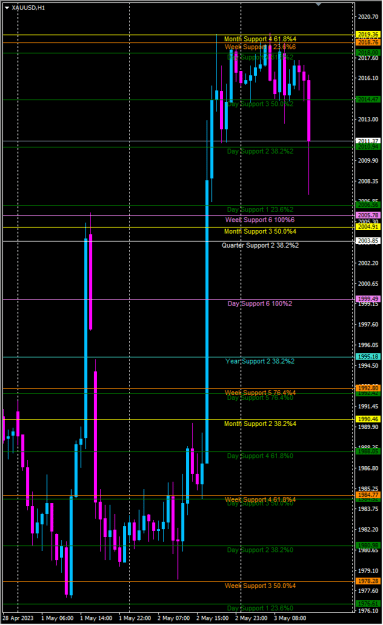Click the yellow 1990.46 price tag
Screen dimensions: 383x625
368,419
